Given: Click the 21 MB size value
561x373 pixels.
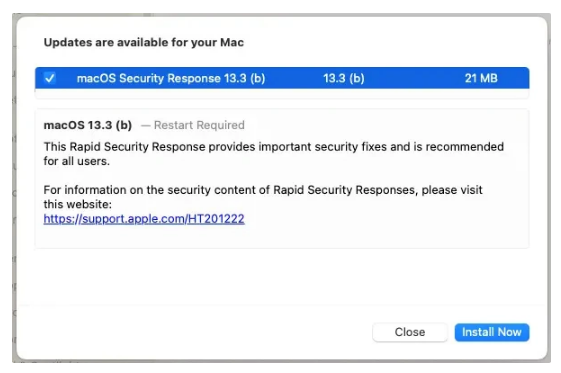Looking at the screenshot, I should (x=481, y=78).
